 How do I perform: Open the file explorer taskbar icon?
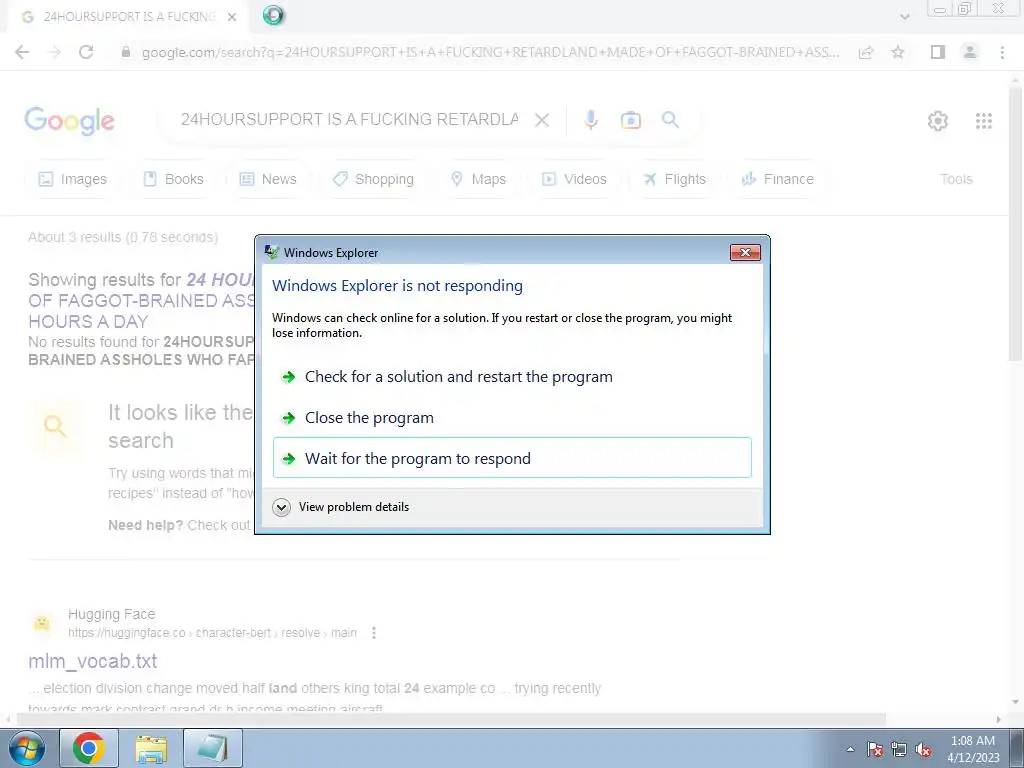[151, 748]
